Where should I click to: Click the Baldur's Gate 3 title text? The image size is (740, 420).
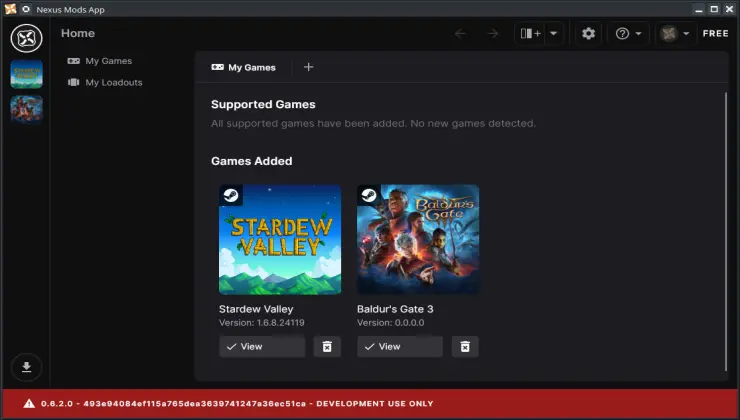(395, 309)
